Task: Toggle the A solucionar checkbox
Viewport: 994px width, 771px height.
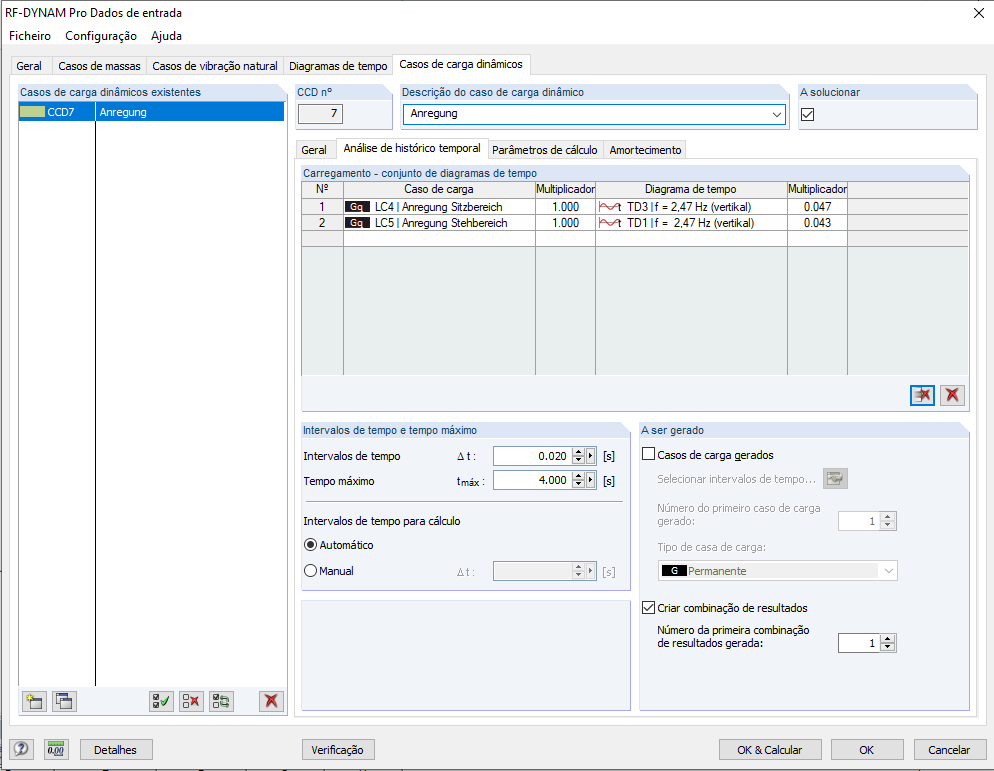Action: pos(808,114)
